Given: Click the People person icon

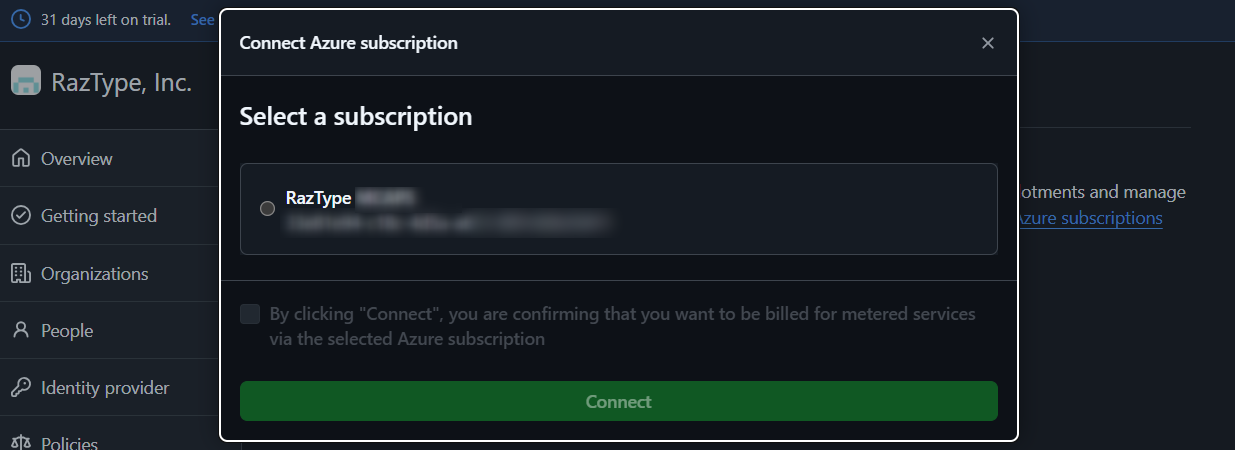Looking at the screenshot, I should tap(21, 331).
